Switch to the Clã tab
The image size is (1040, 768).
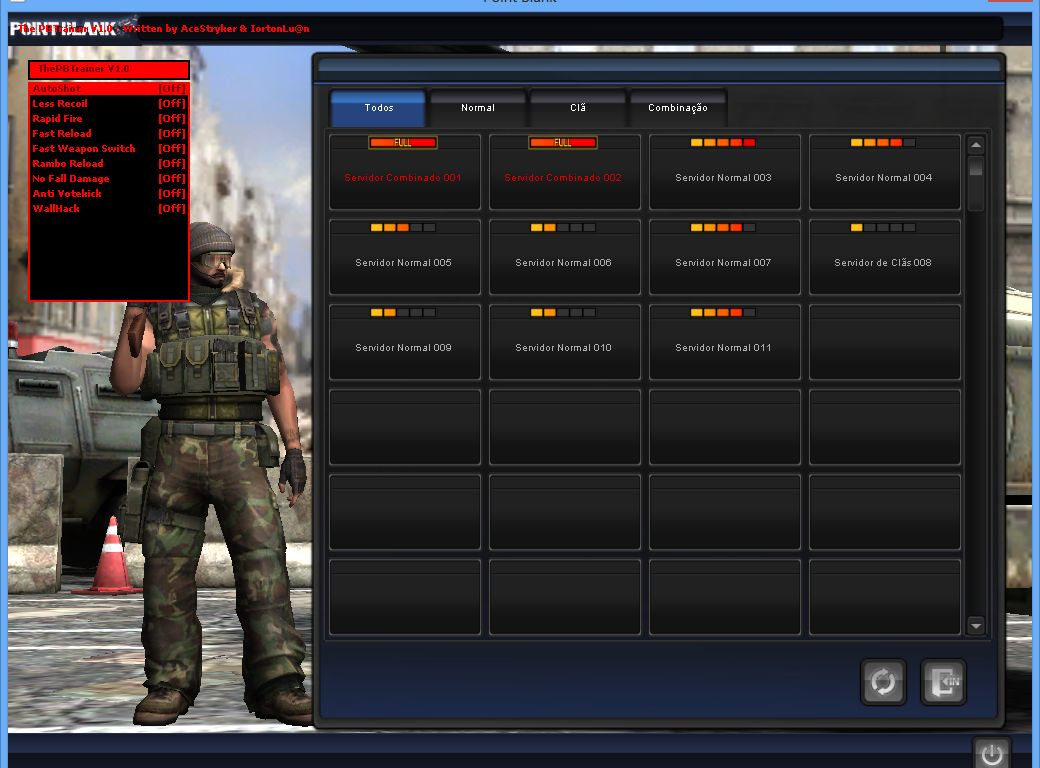[578, 107]
